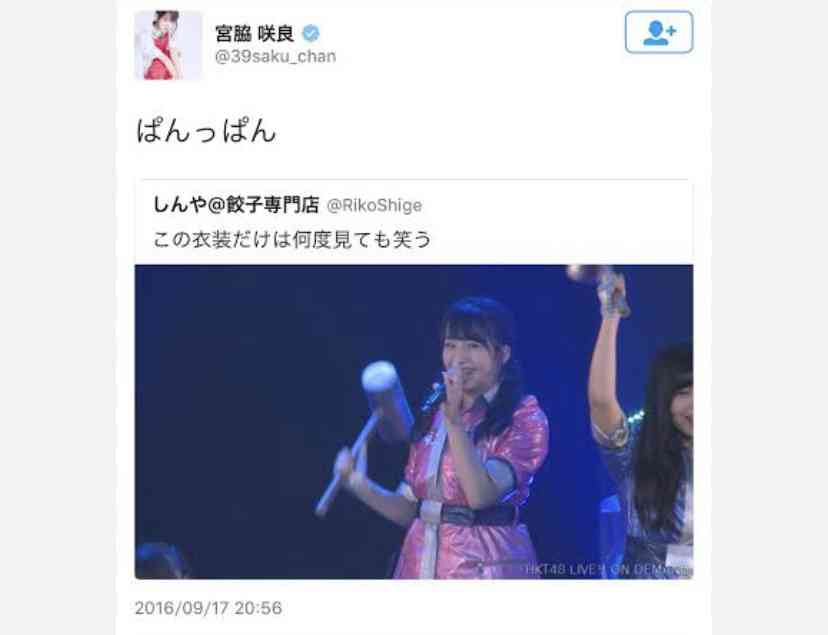
Task: Open the 宮脇 咲良 display name
Action: [255, 34]
